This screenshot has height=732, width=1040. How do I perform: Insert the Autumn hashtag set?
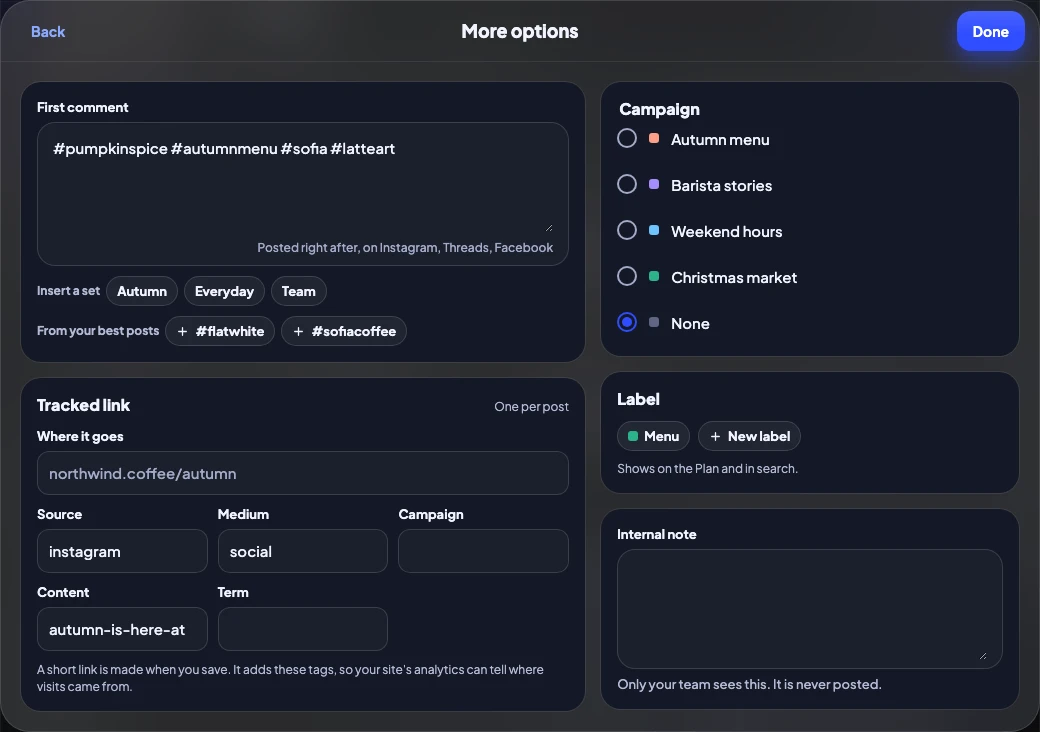(x=142, y=291)
